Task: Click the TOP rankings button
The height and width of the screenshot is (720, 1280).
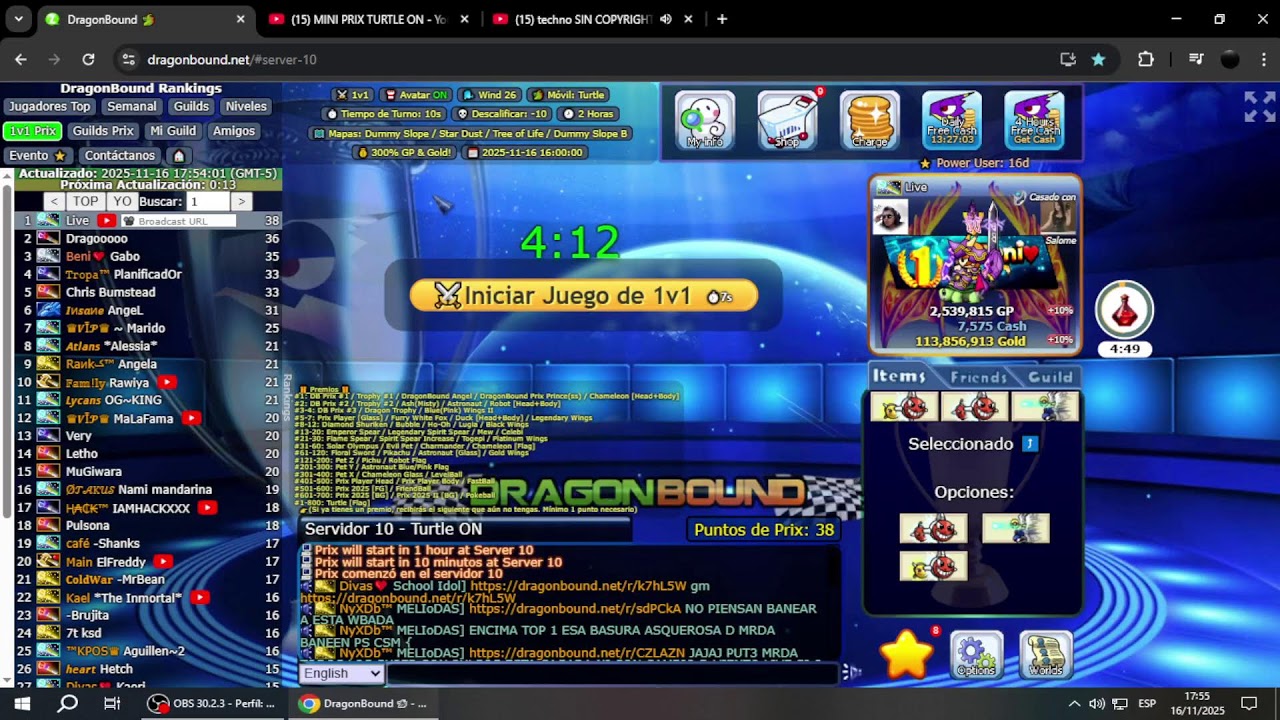Action: 86,202
